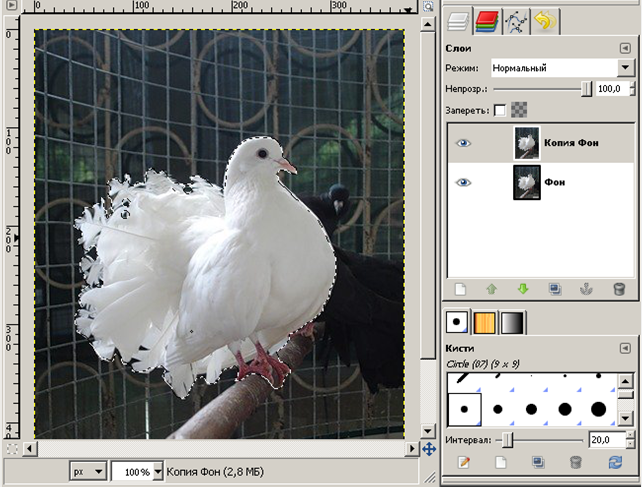Toggle Quick Mask at canvas corner
The height and width of the screenshot is (487, 642).
tap(12, 449)
